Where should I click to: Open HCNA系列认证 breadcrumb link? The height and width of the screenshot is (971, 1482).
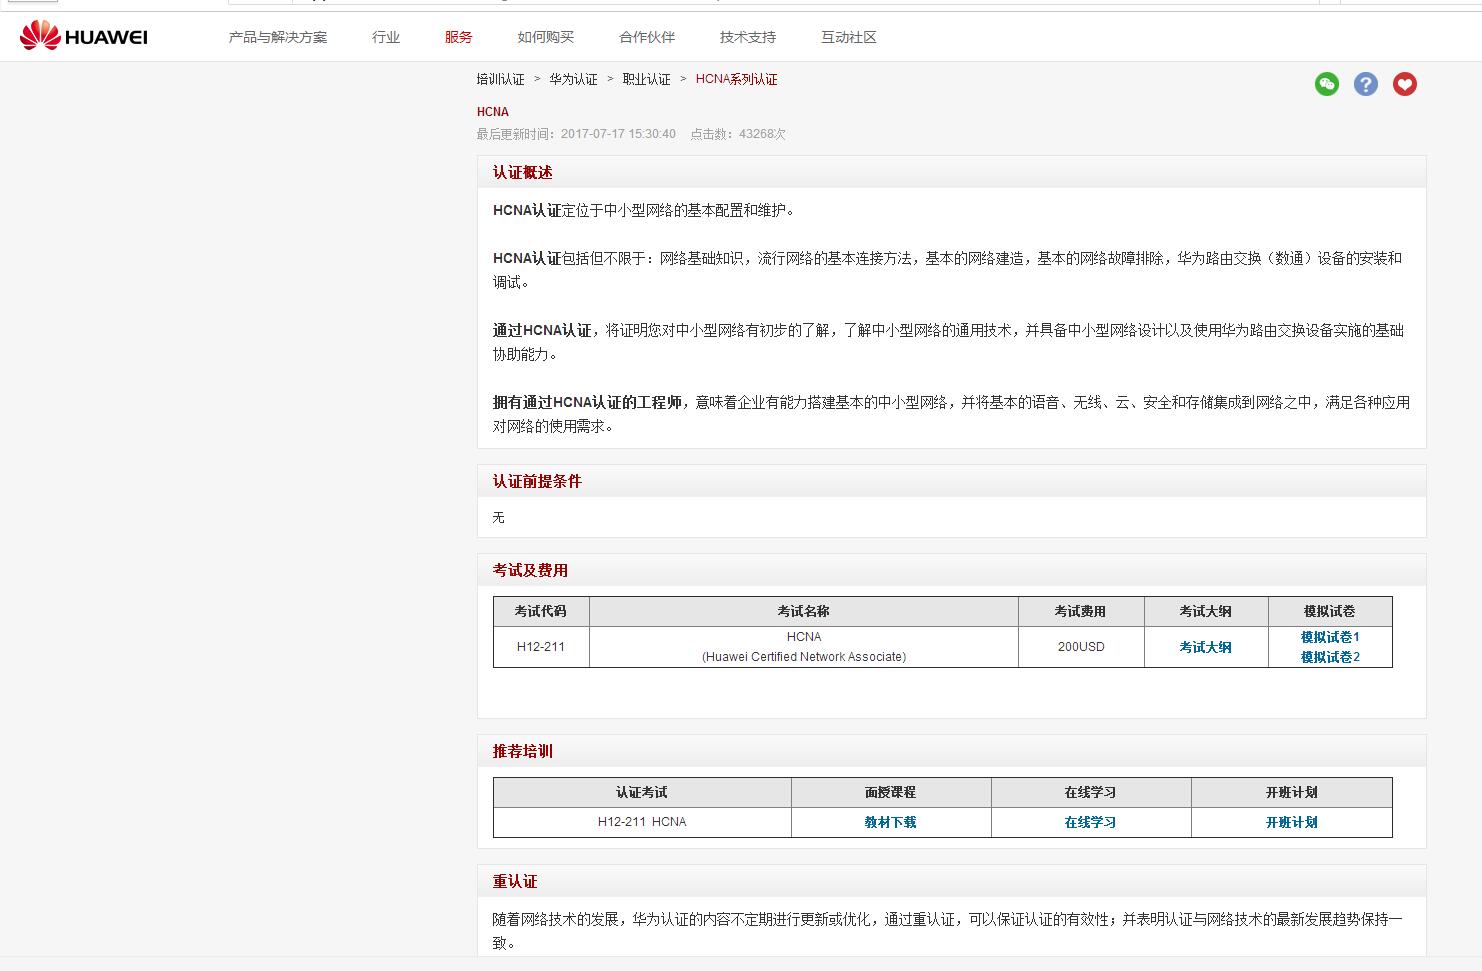737,79
